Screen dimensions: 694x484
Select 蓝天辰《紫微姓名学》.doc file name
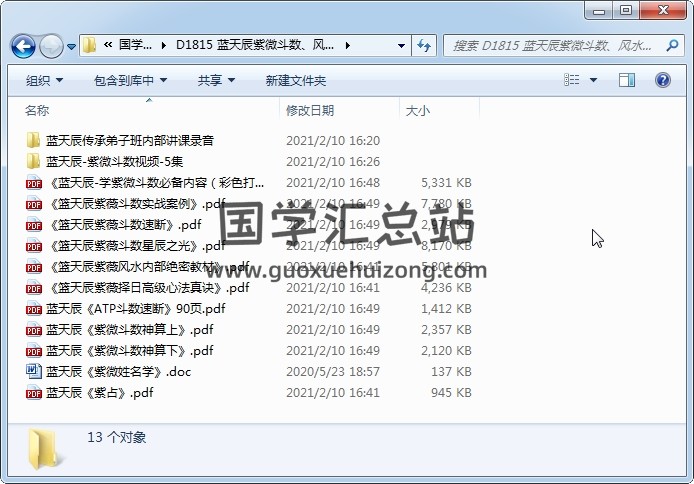click(118, 372)
